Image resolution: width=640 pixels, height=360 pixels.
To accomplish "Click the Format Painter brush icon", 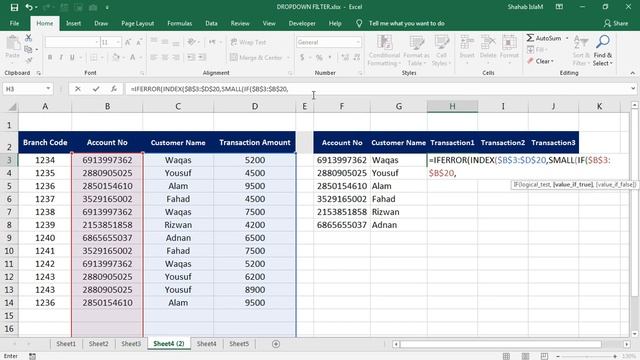I will pyautogui.click(x=28, y=60).
